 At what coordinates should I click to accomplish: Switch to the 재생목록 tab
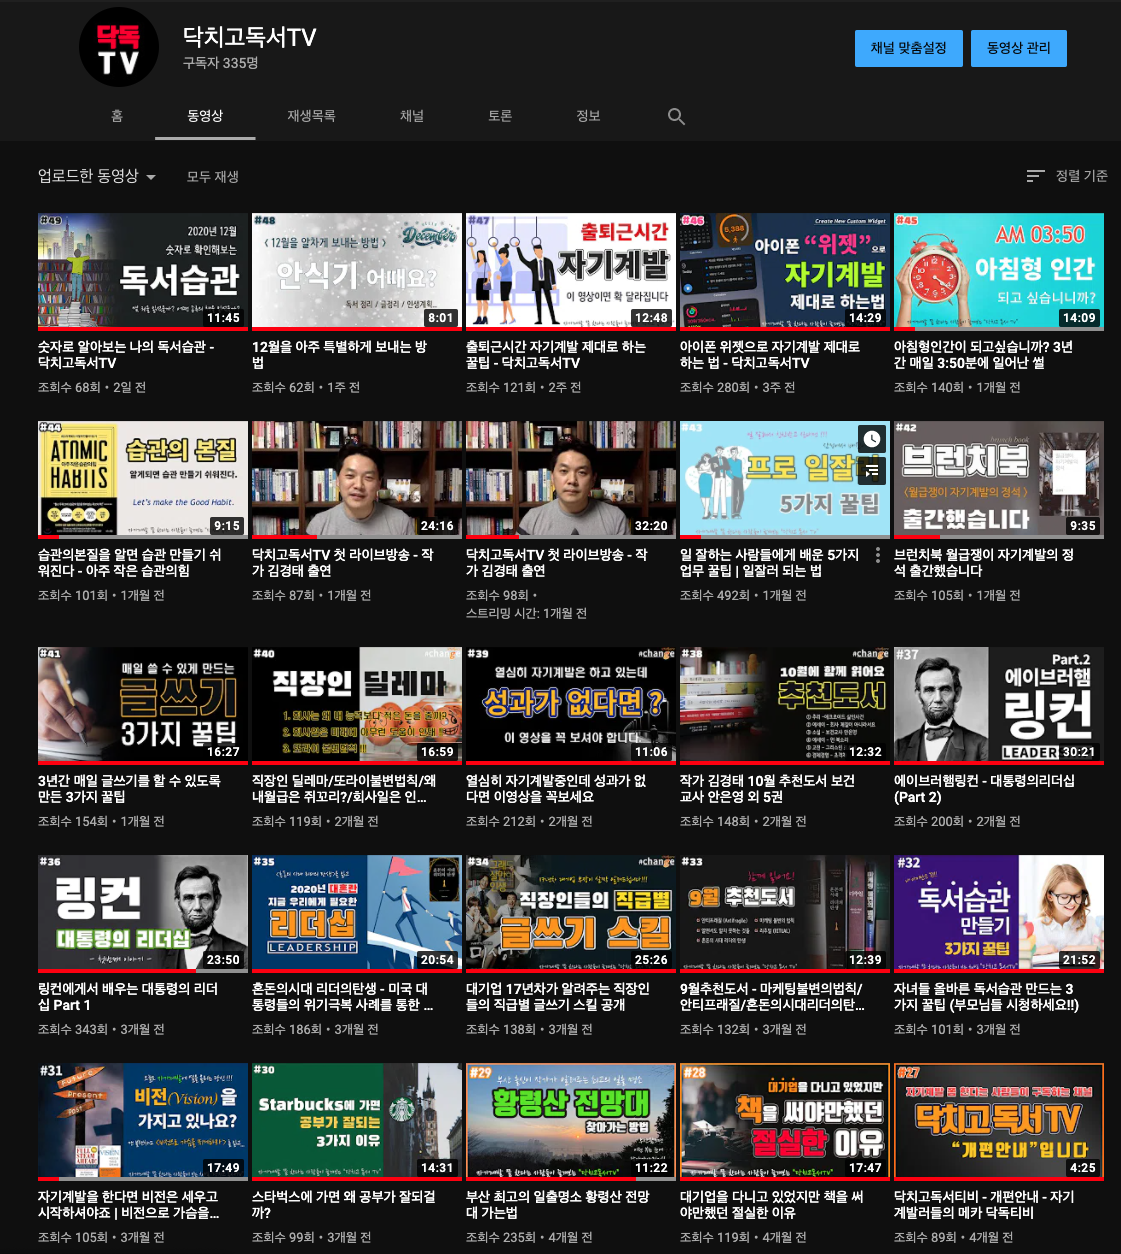click(311, 116)
